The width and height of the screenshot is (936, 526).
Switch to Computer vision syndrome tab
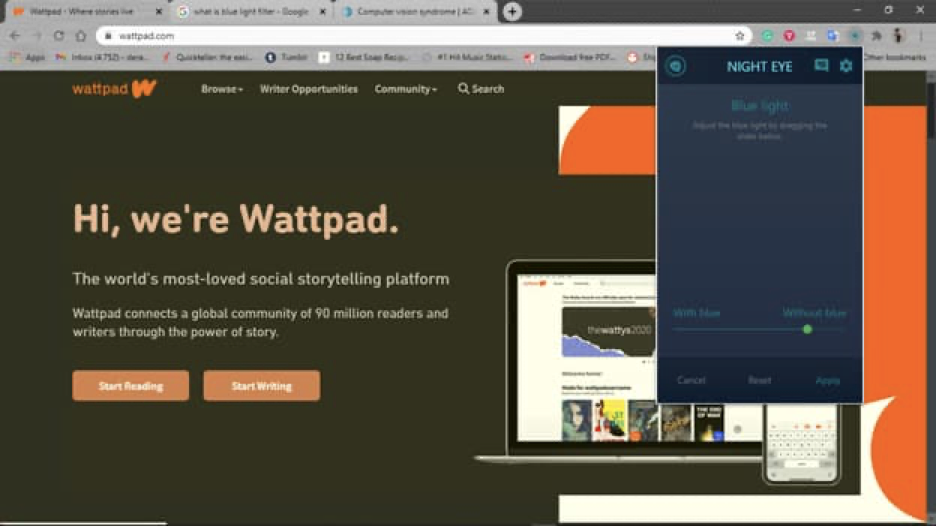[x=415, y=11]
